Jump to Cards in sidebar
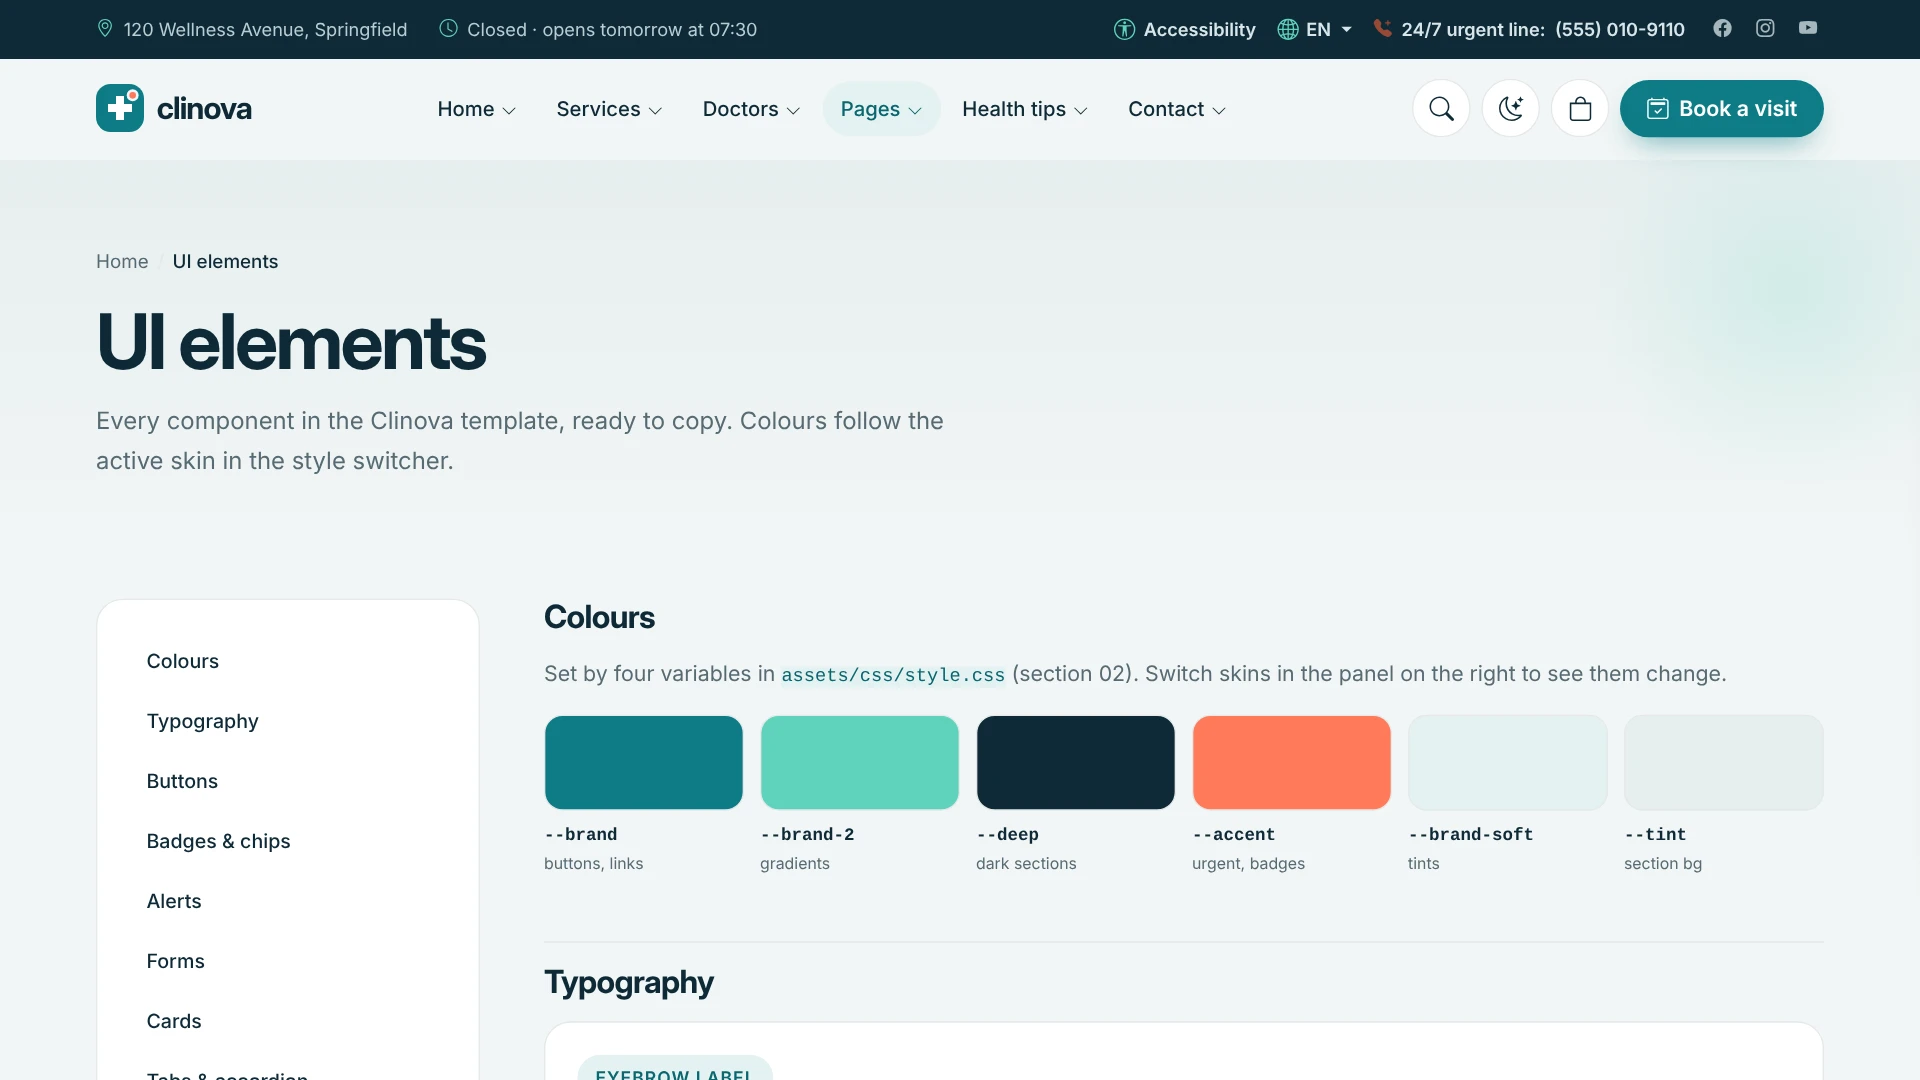This screenshot has width=1920, height=1080. pyautogui.click(x=174, y=1021)
